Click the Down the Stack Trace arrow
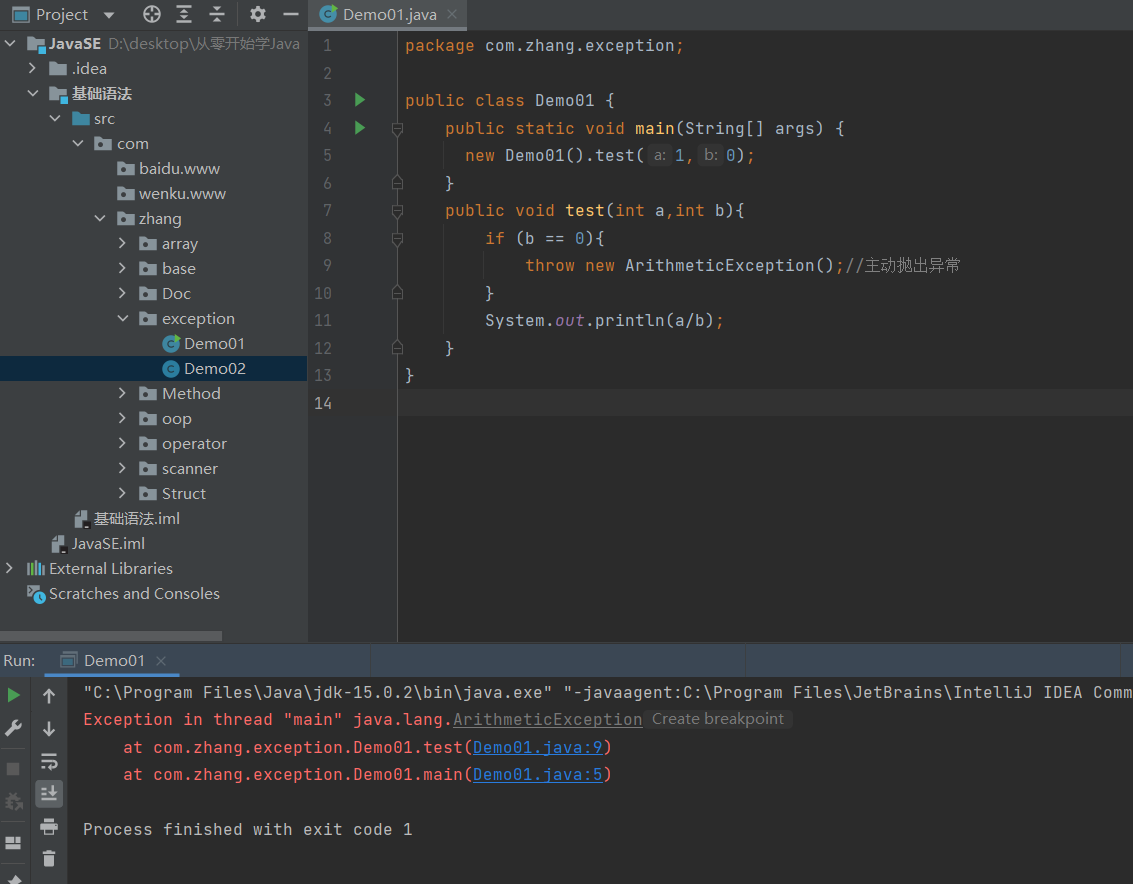The width and height of the screenshot is (1133, 884). (x=48, y=729)
